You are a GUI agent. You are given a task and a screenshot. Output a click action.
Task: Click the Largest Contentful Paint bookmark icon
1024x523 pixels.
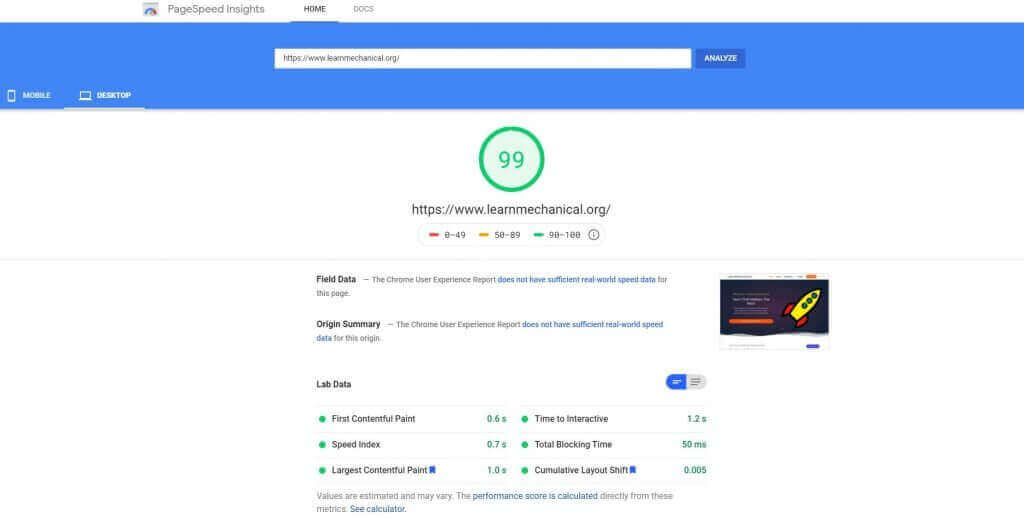pyautogui.click(x=432, y=470)
